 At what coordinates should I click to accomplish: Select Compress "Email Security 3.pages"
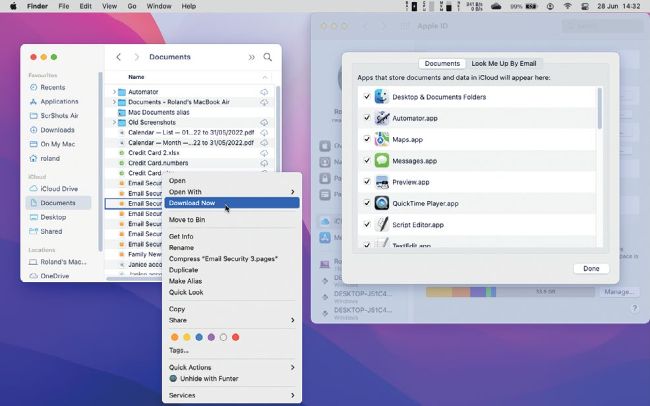[x=232, y=259]
